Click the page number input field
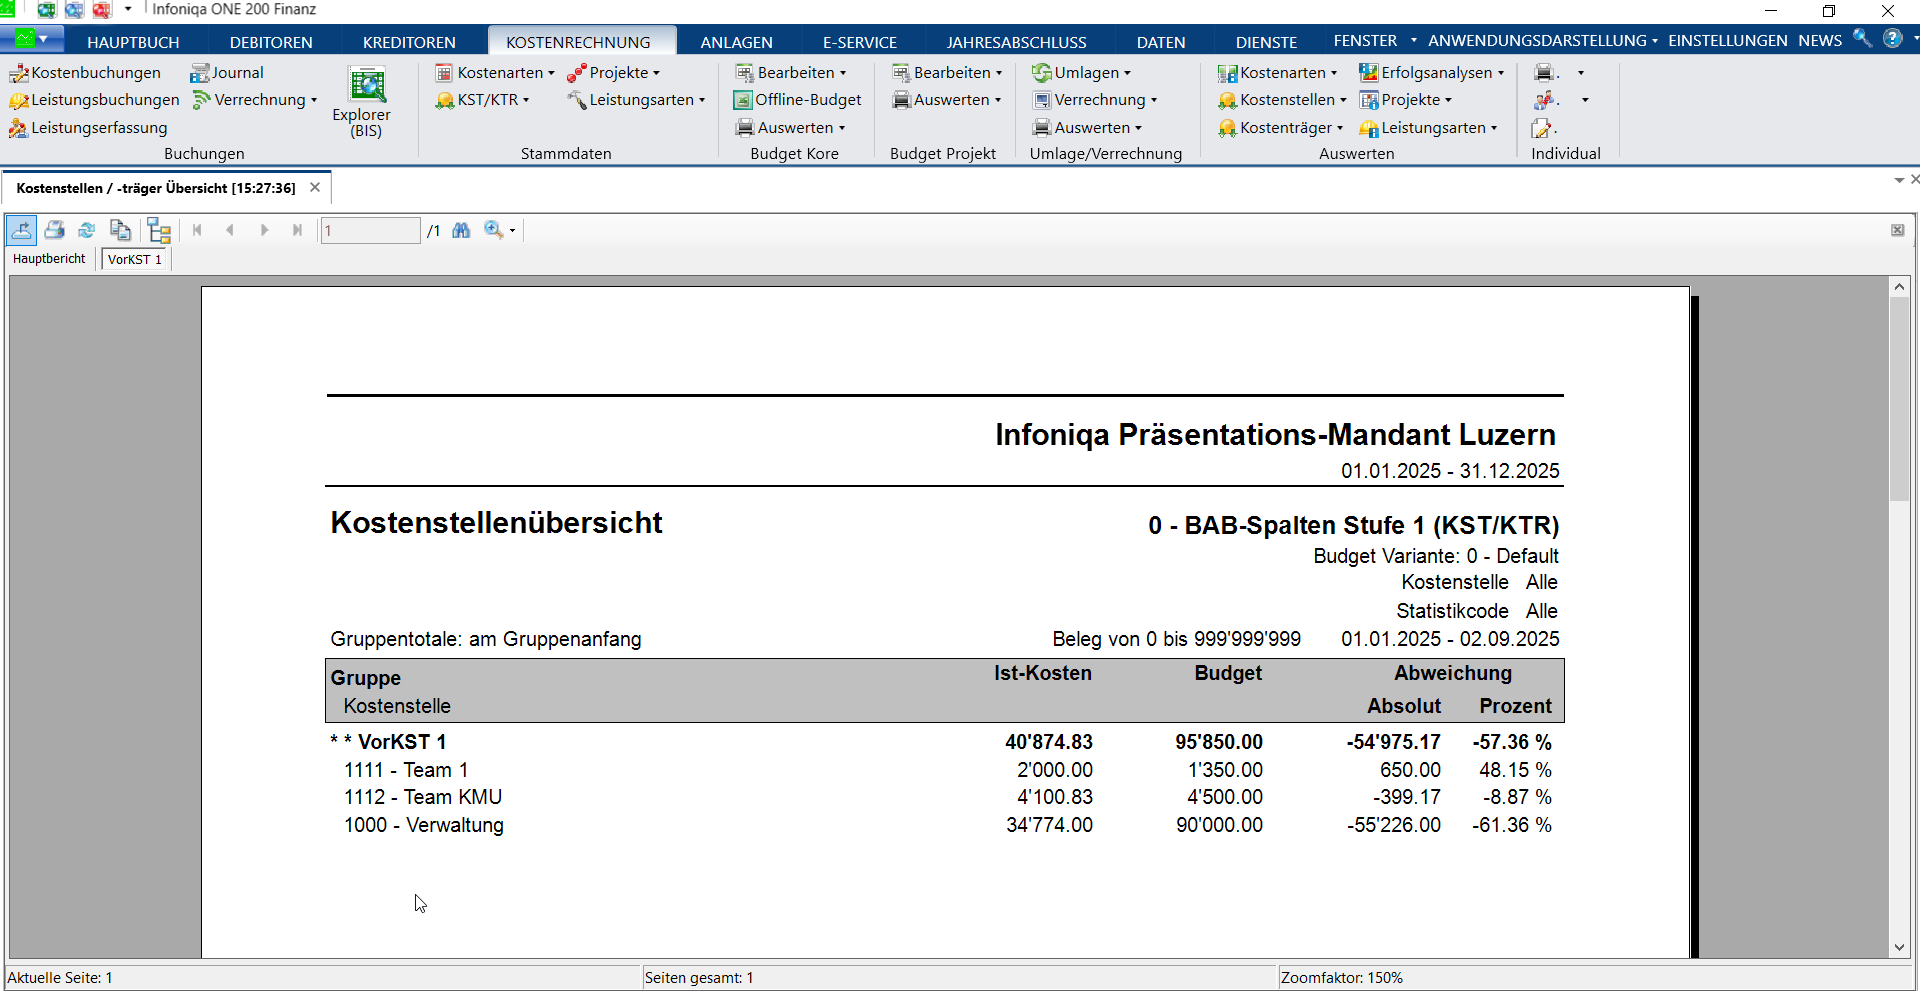 pos(370,231)
